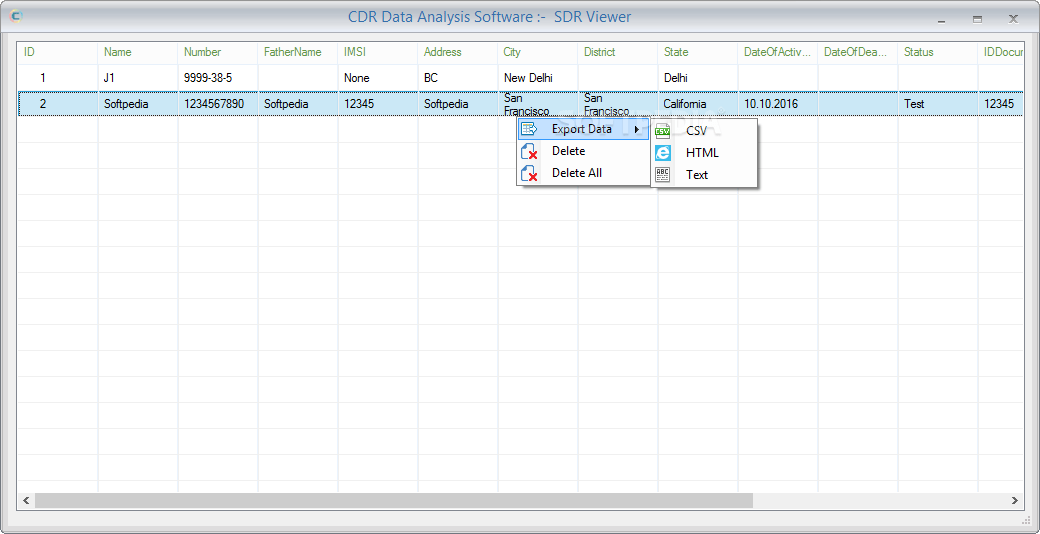This screenshot has height=534, width=1040.
Task: Sort by the Name column header
Action: click(x=137, y=52)
